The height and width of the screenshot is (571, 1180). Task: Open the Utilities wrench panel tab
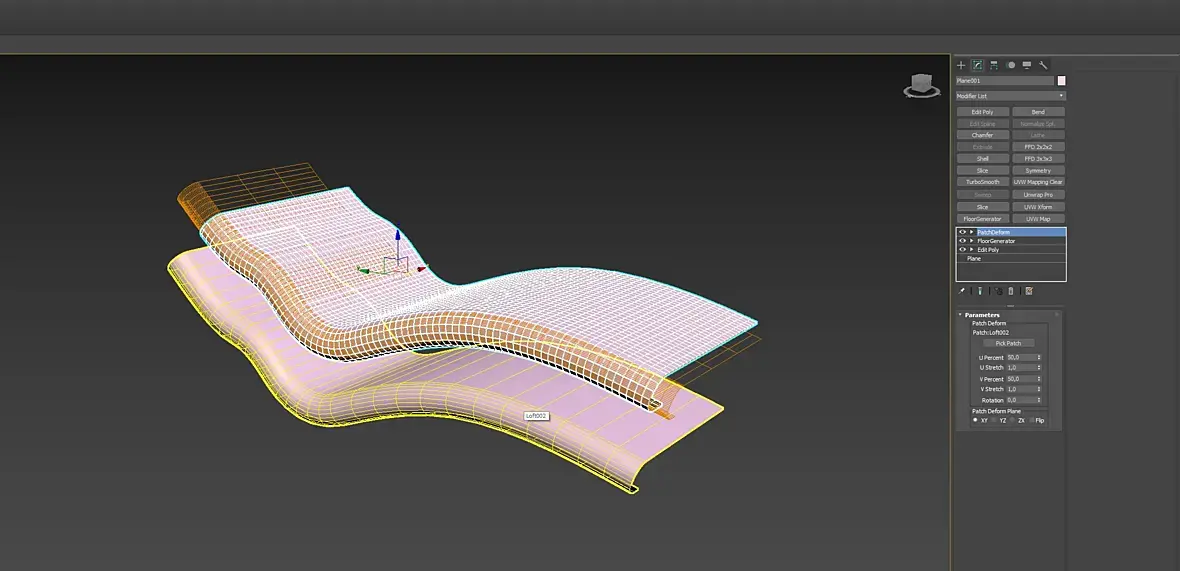[x=1043, y=65]
